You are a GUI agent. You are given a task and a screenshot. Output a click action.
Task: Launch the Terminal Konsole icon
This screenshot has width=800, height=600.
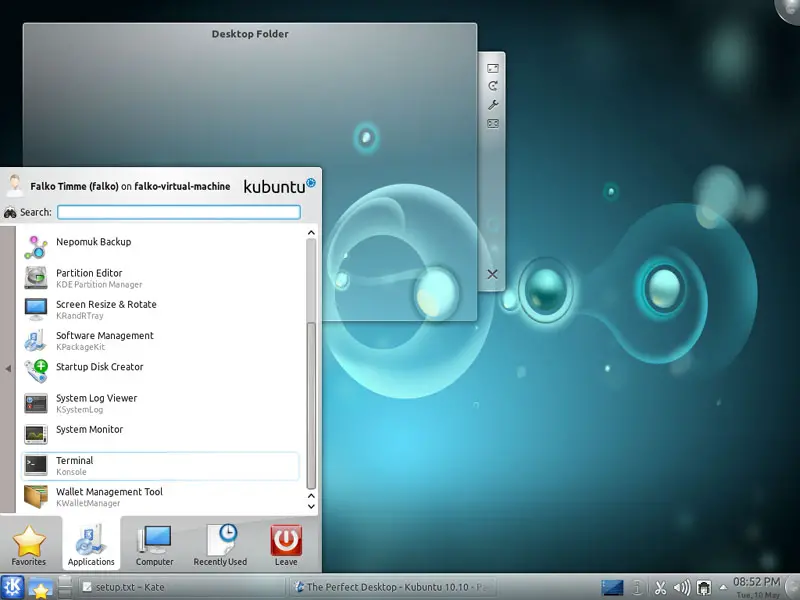coord(36,465)
